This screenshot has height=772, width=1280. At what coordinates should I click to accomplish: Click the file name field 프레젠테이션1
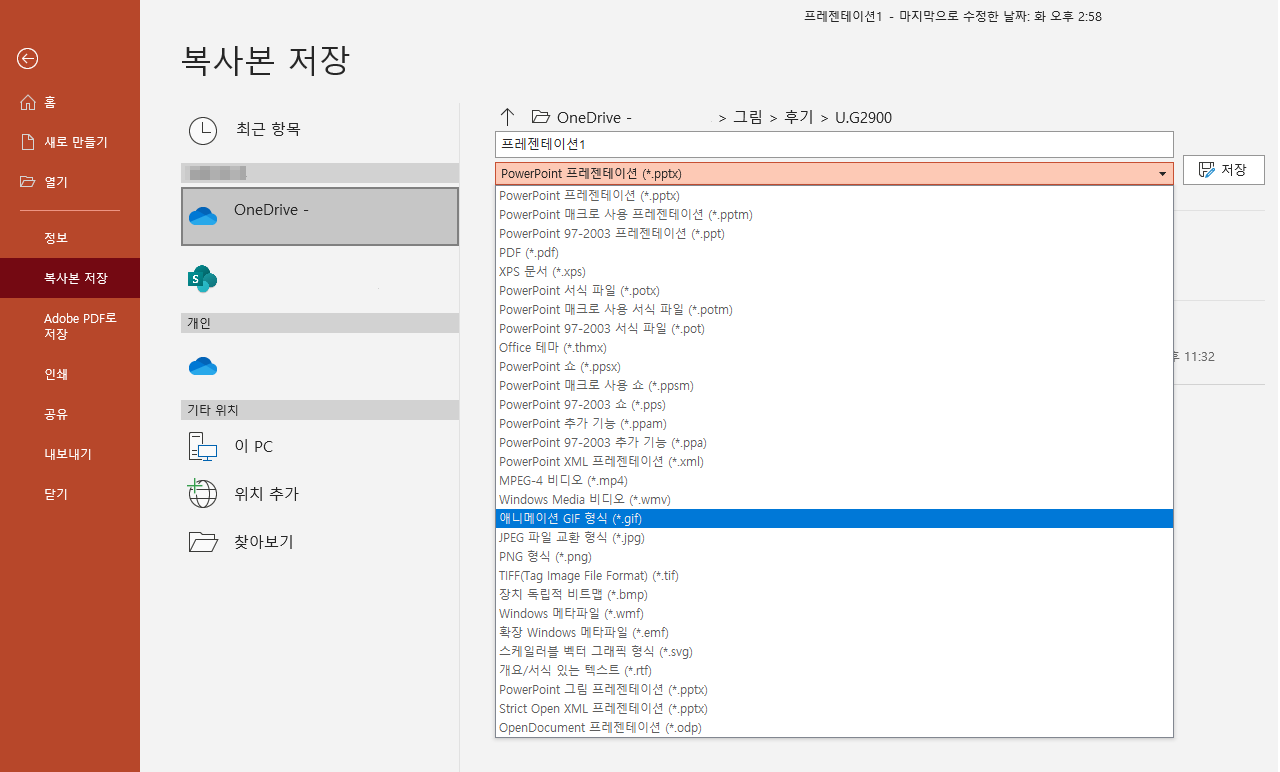pos(834,144)
